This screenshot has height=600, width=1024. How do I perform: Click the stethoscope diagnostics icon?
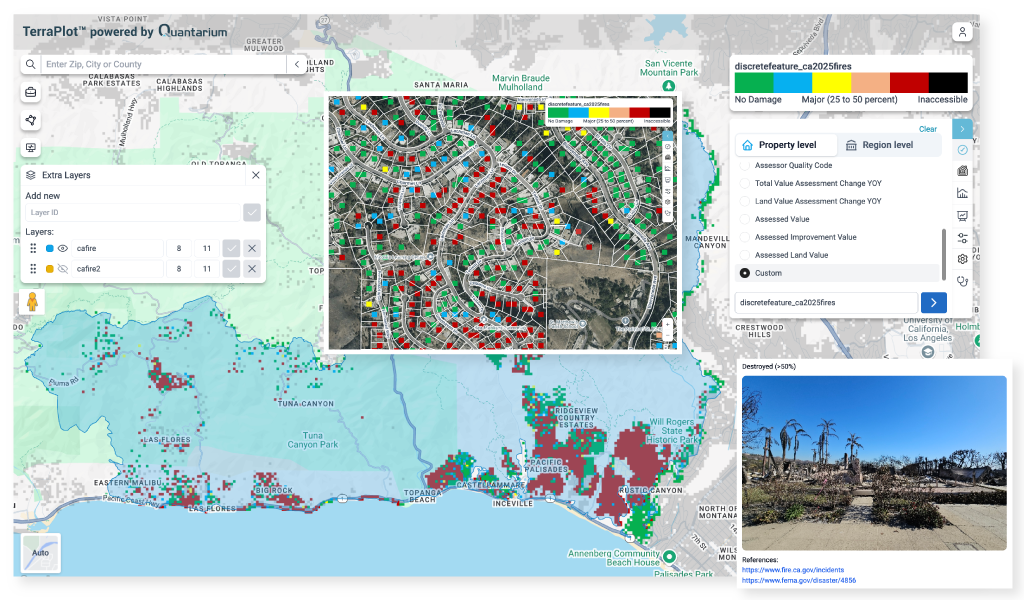point(963,281)
